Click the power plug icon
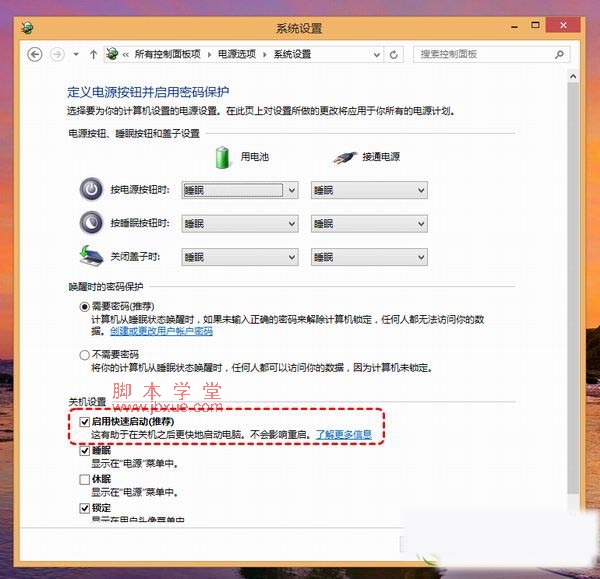 [344, 157]
